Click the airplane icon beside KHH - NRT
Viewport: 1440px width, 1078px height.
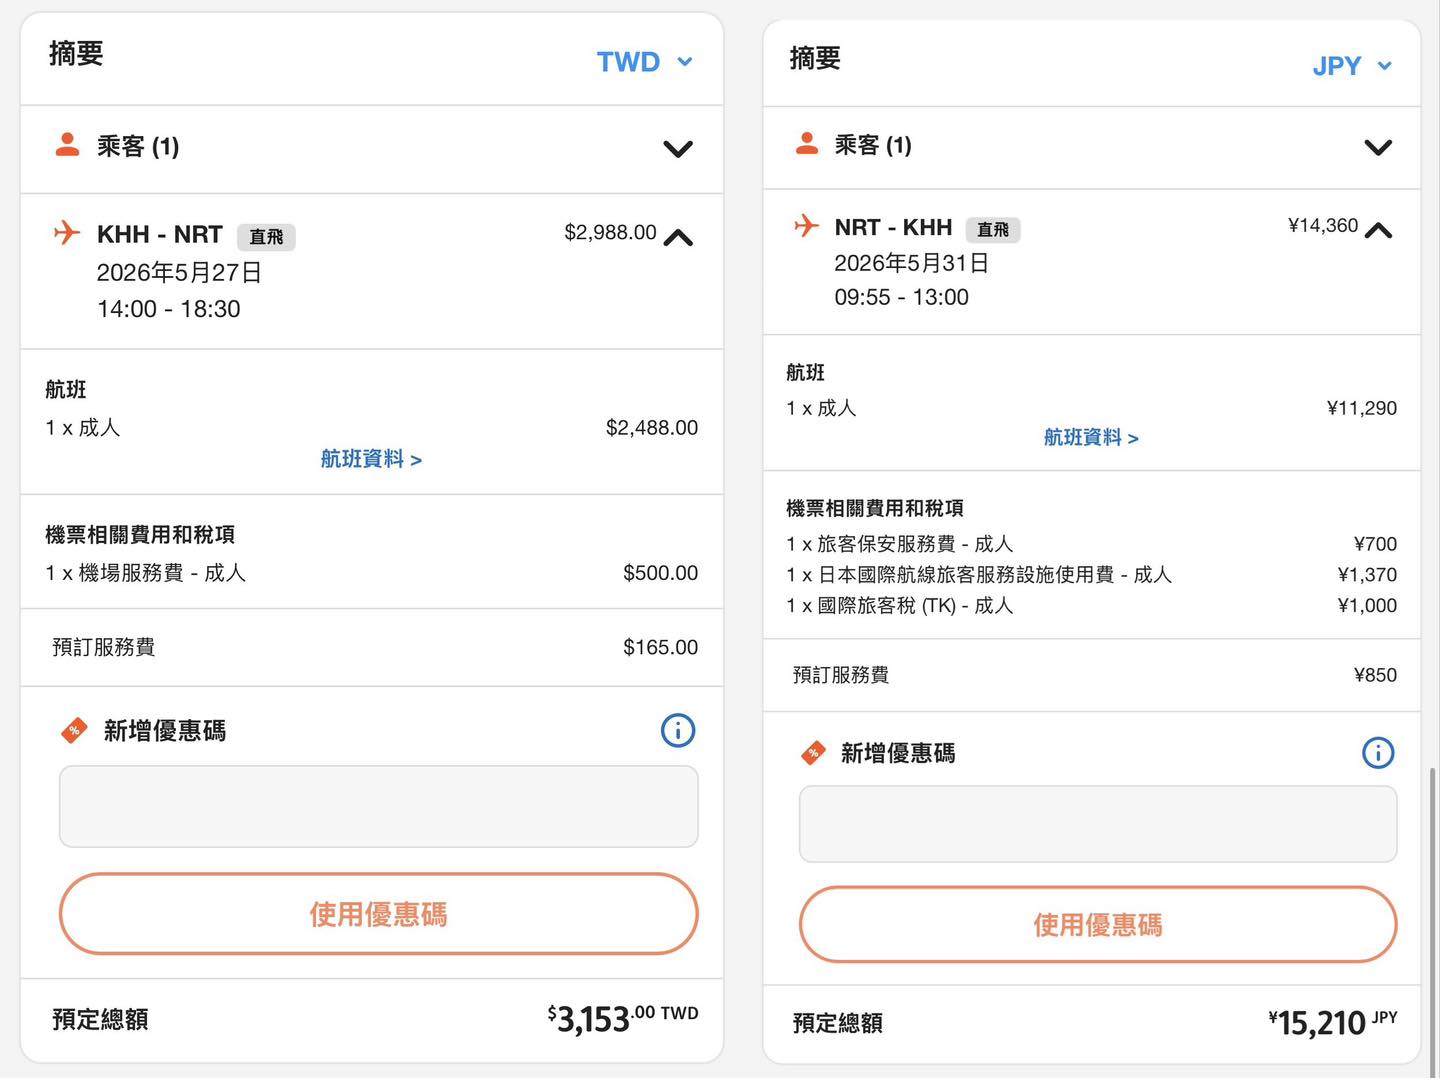click(67, 233)
